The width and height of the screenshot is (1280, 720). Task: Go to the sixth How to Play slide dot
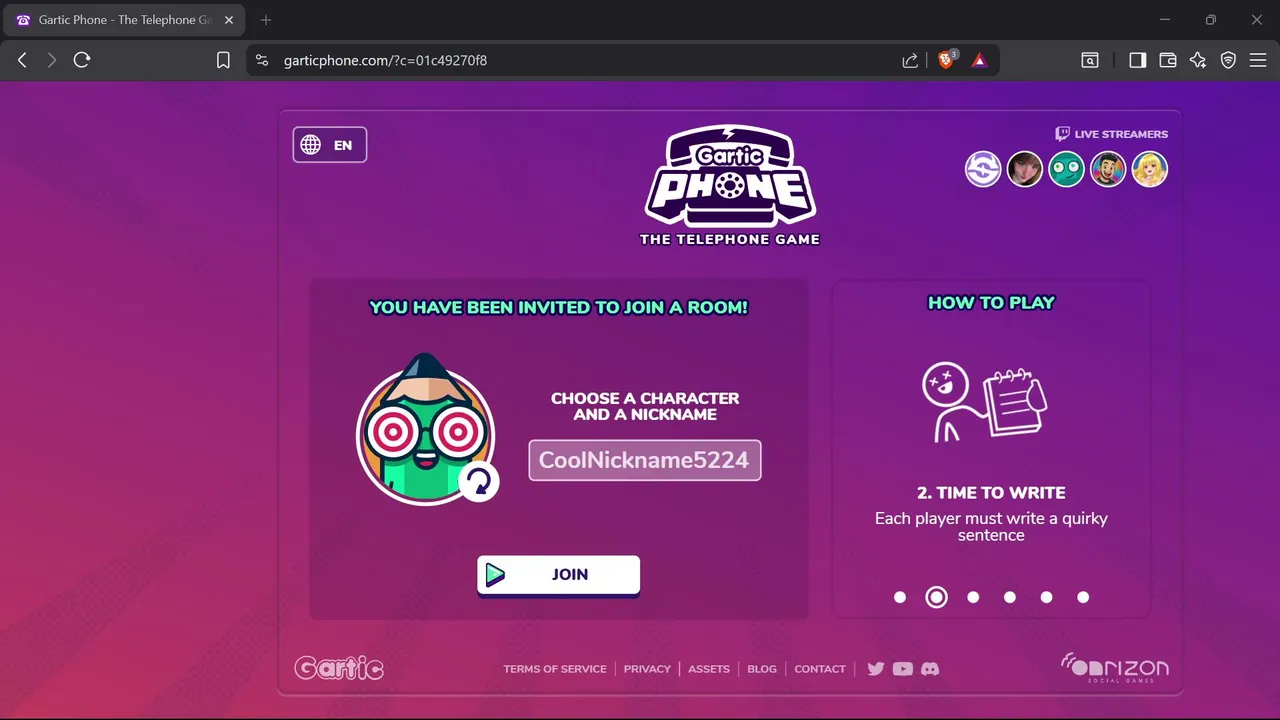pos(1083,597)
